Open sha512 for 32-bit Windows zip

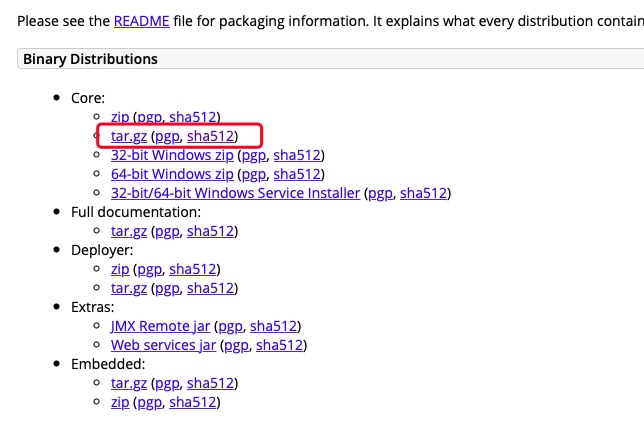point(297,155)
